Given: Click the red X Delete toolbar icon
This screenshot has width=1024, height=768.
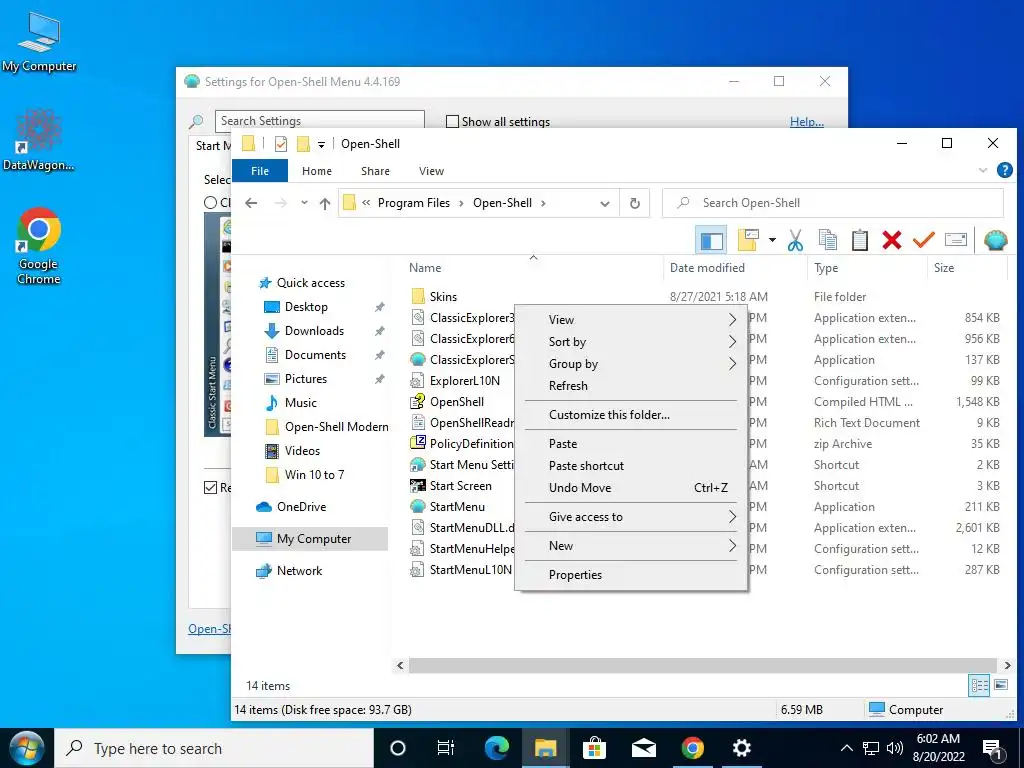Looking at the screenshot, I should [891, 240].
